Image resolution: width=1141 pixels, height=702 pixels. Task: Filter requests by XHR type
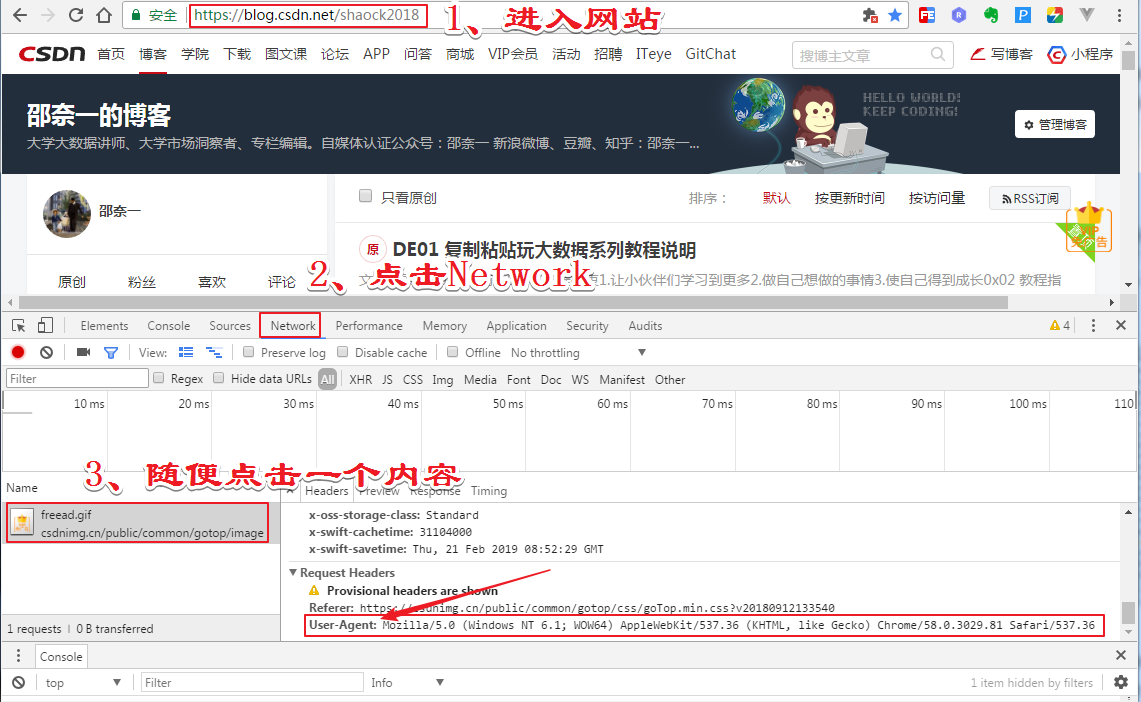point(360,380)
